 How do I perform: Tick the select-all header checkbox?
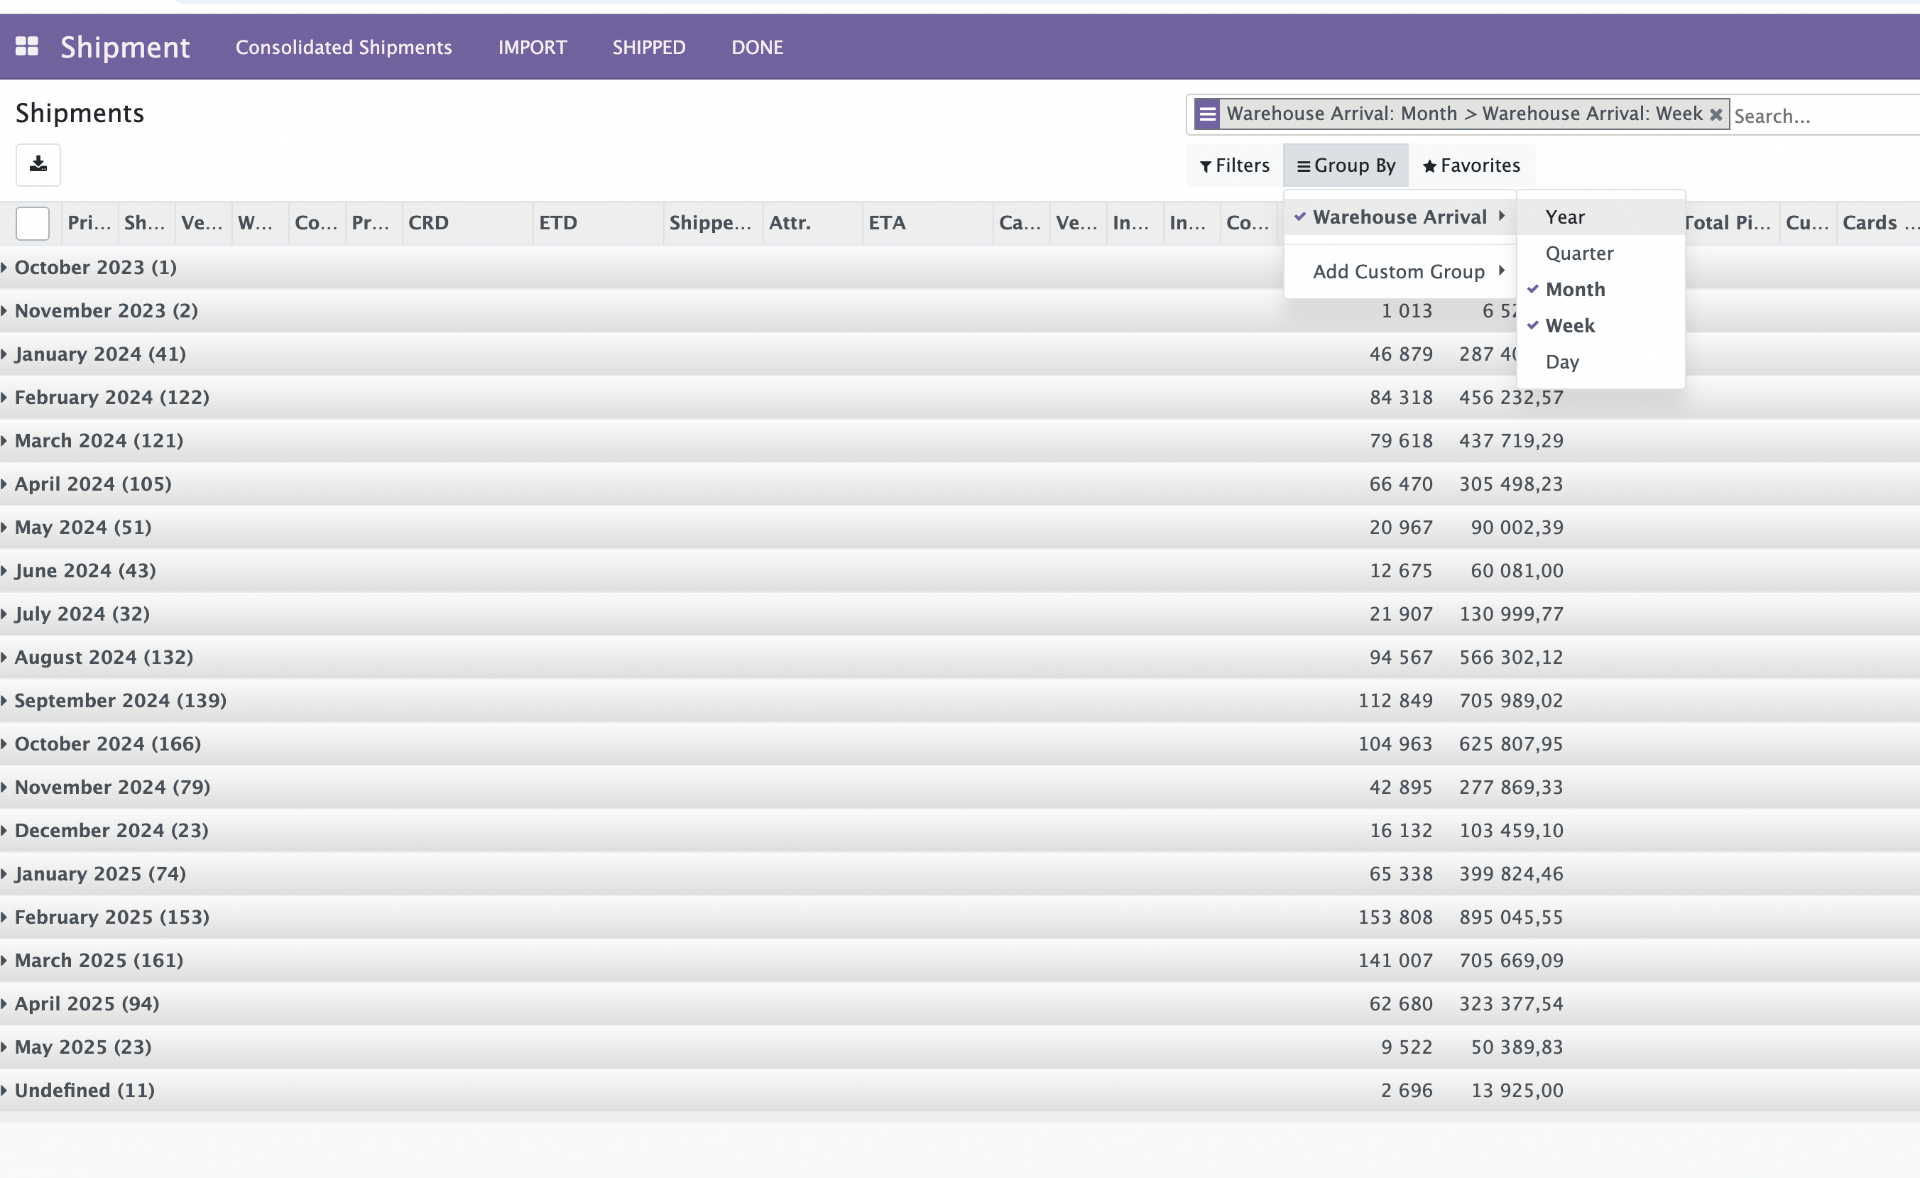[x=32, y=223]
